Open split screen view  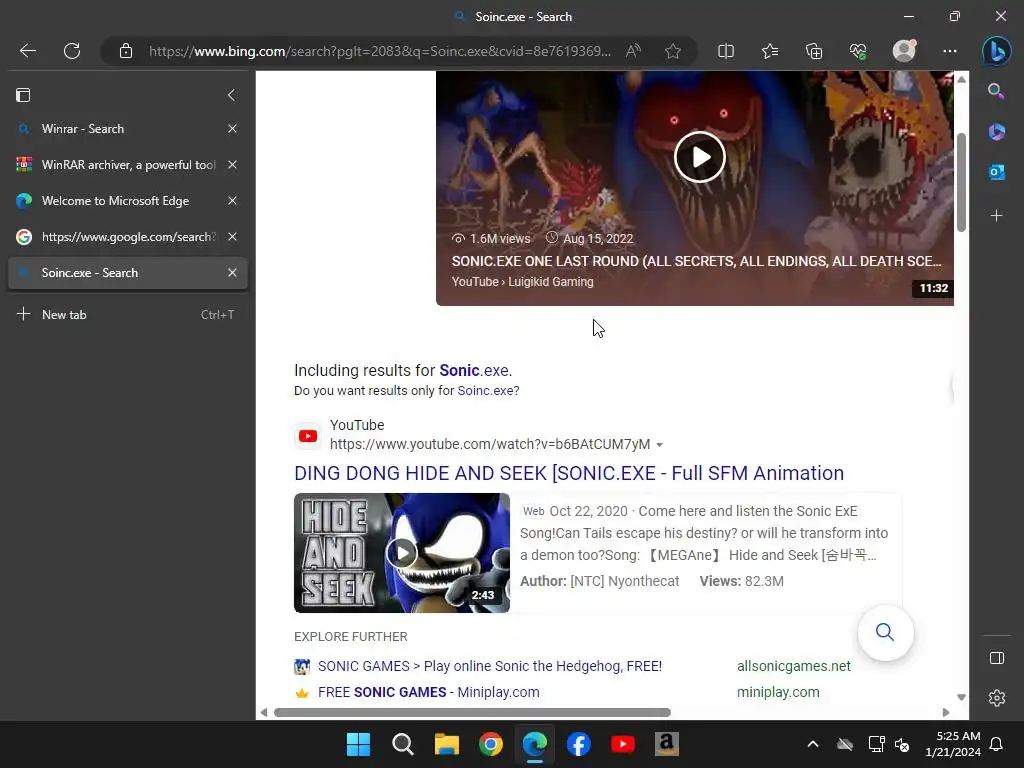pos(726,51)
